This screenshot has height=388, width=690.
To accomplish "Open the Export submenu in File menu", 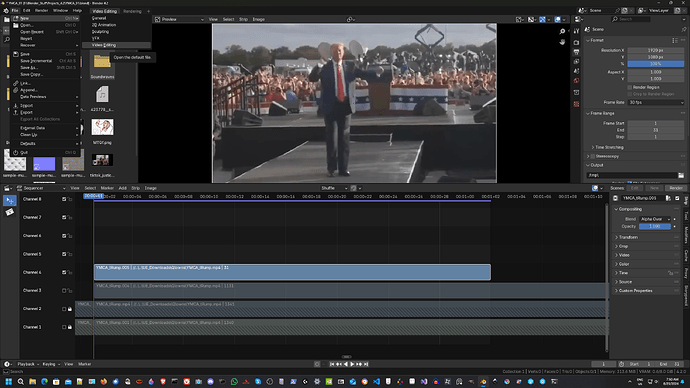I will [45, 112].
